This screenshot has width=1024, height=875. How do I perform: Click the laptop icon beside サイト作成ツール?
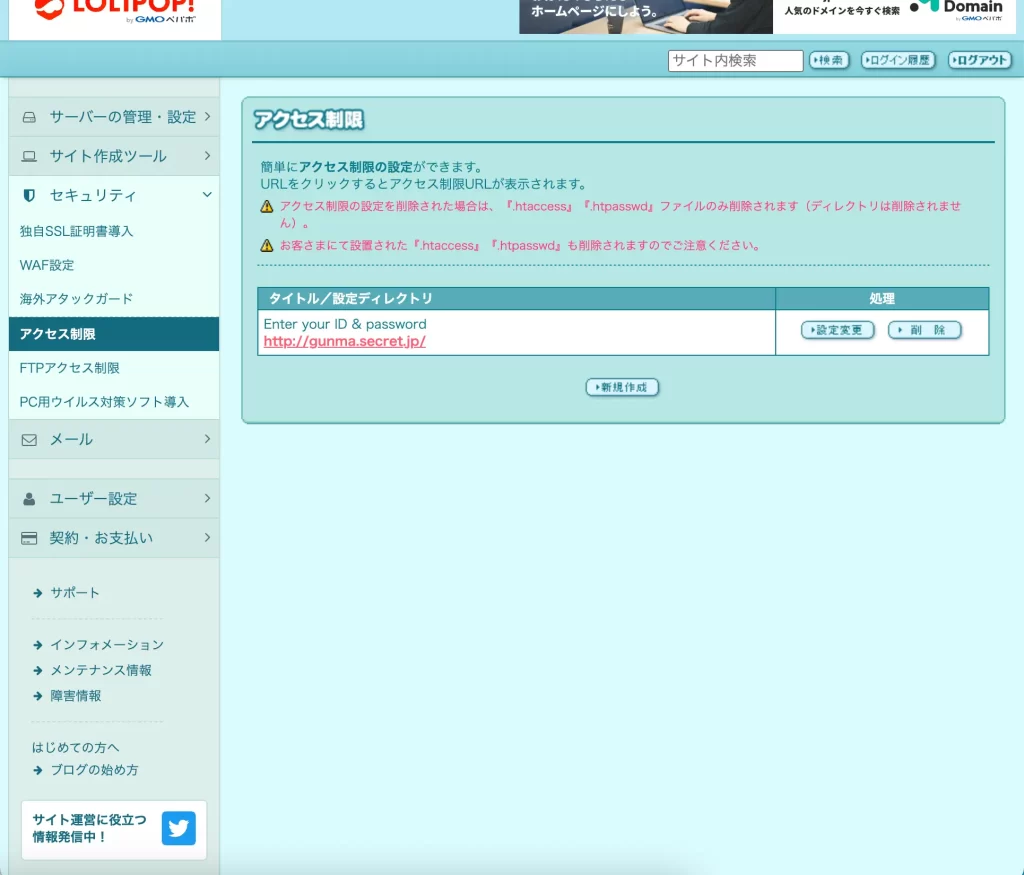29,156
